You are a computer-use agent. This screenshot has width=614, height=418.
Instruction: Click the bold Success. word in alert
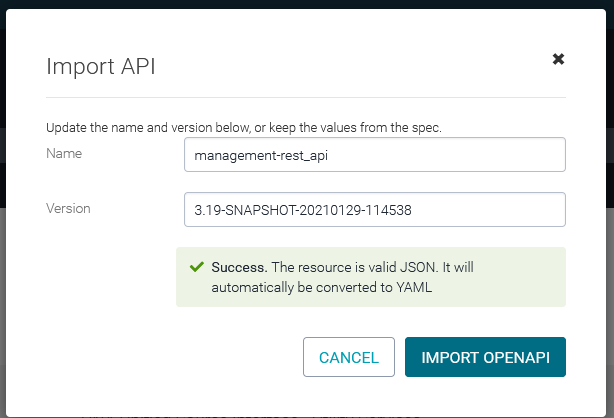(x=239, y=268)
